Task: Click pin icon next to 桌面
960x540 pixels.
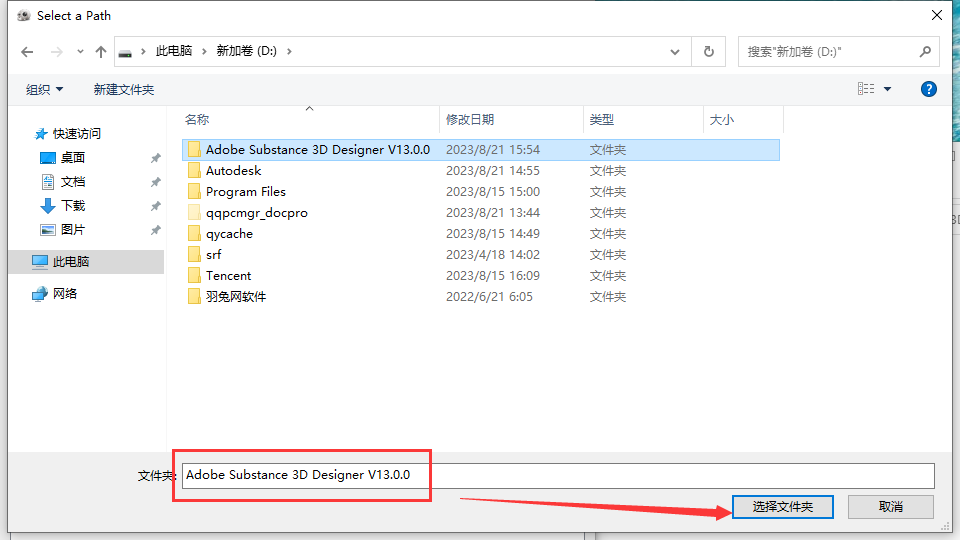Action: (x=156, y=158)
